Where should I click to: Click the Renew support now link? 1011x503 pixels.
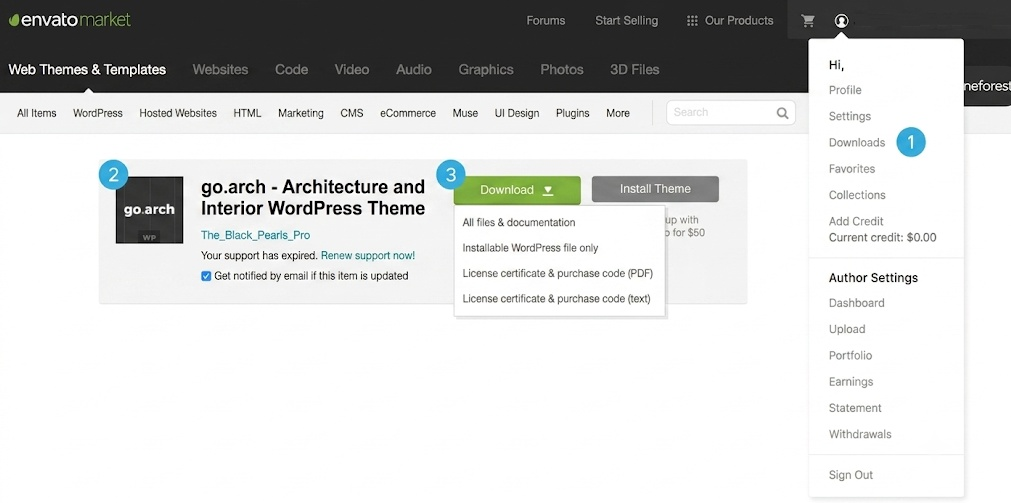click(368, 255)
